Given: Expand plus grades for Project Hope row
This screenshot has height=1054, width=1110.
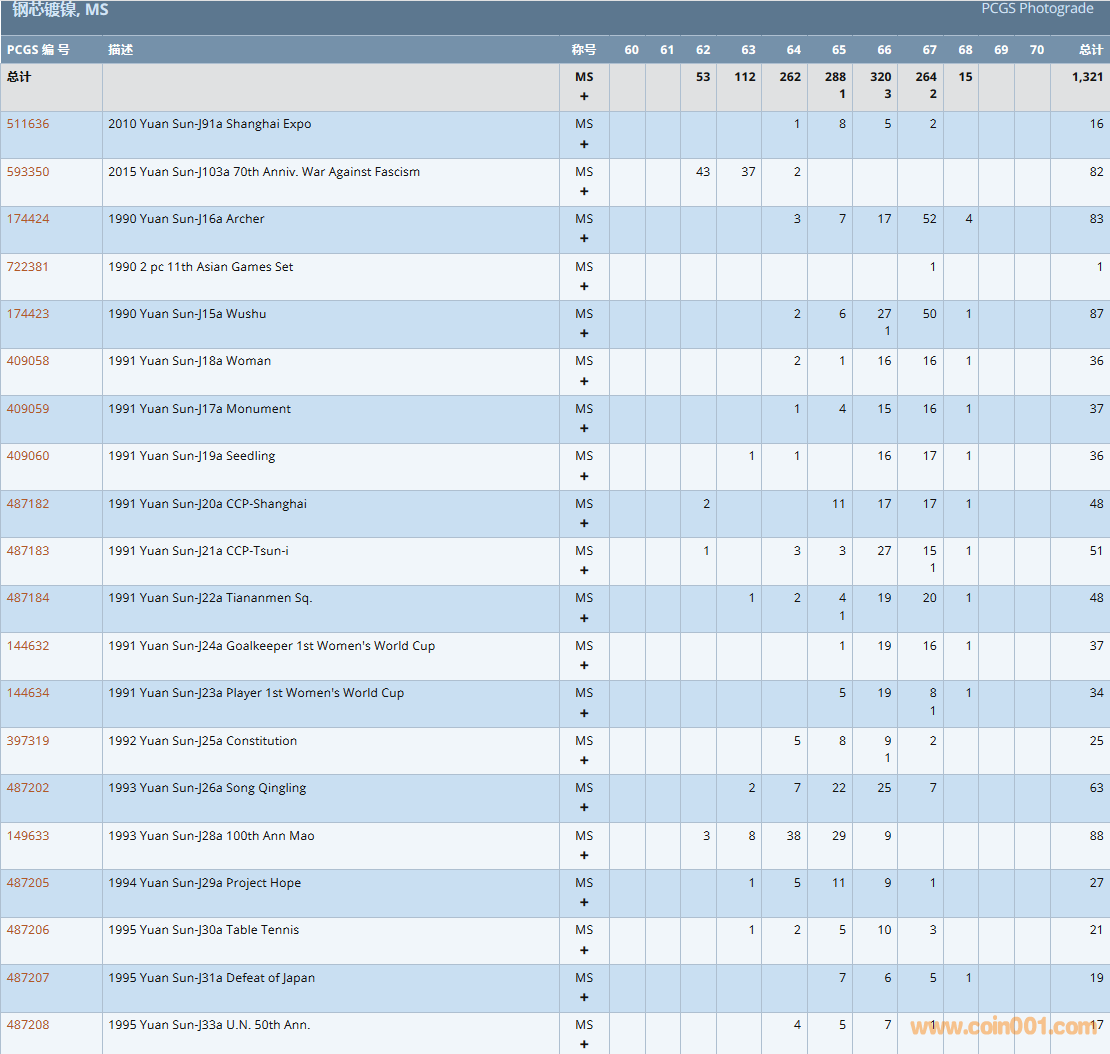Looking at the screenshot, I should tap(584, 903).
